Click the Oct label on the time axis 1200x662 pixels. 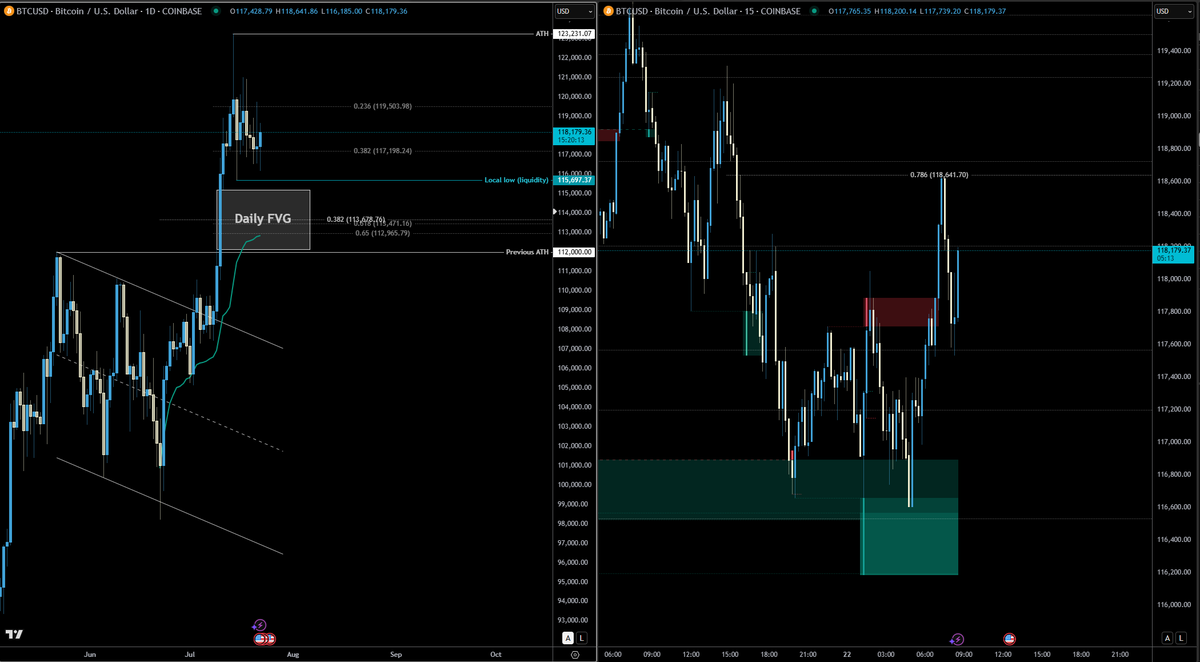click(x=496, y=654)
